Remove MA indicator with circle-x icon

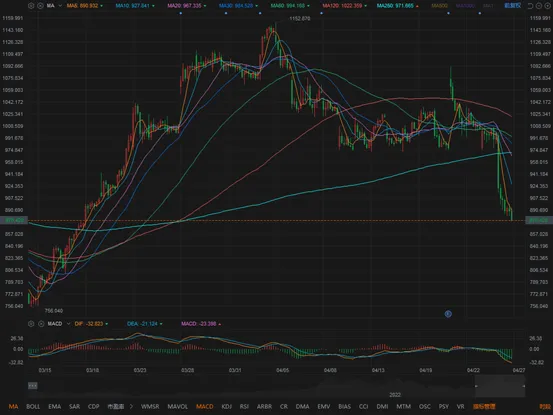(x=40, y=6)
